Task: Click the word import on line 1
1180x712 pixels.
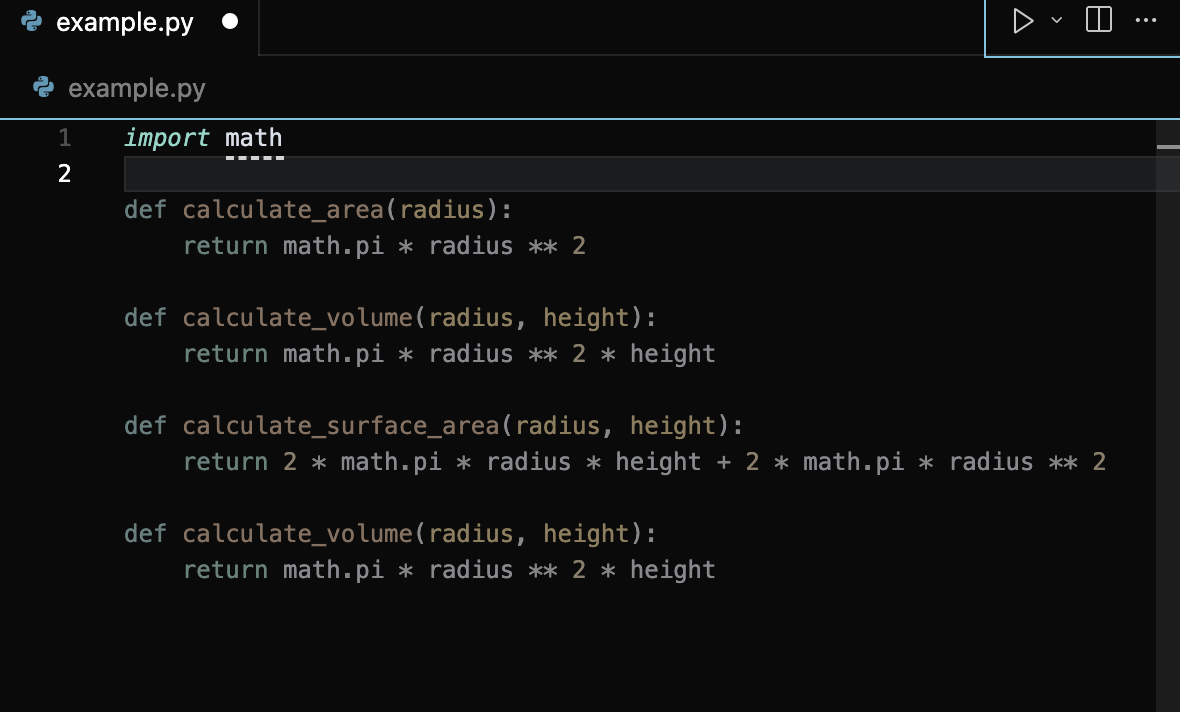Action: (166, 138)
